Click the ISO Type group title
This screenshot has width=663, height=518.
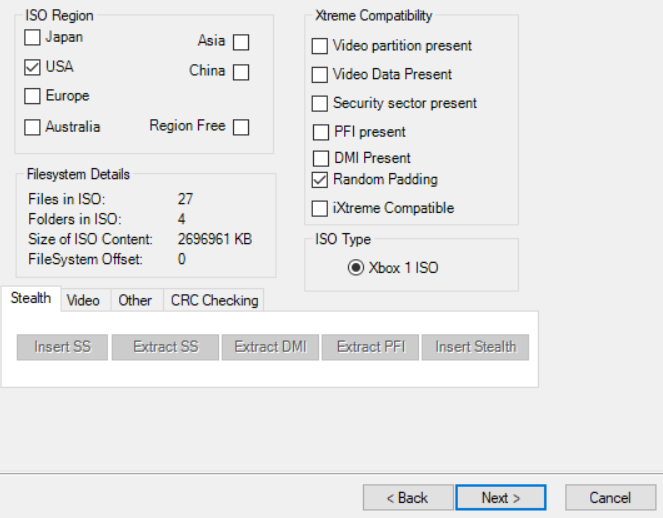[343, 239]
